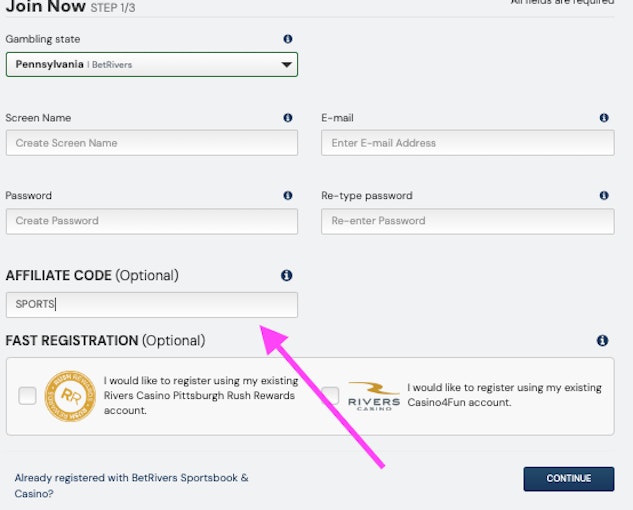
Task: Click the info icon next to E-mail
Action: tap(604, 118)
